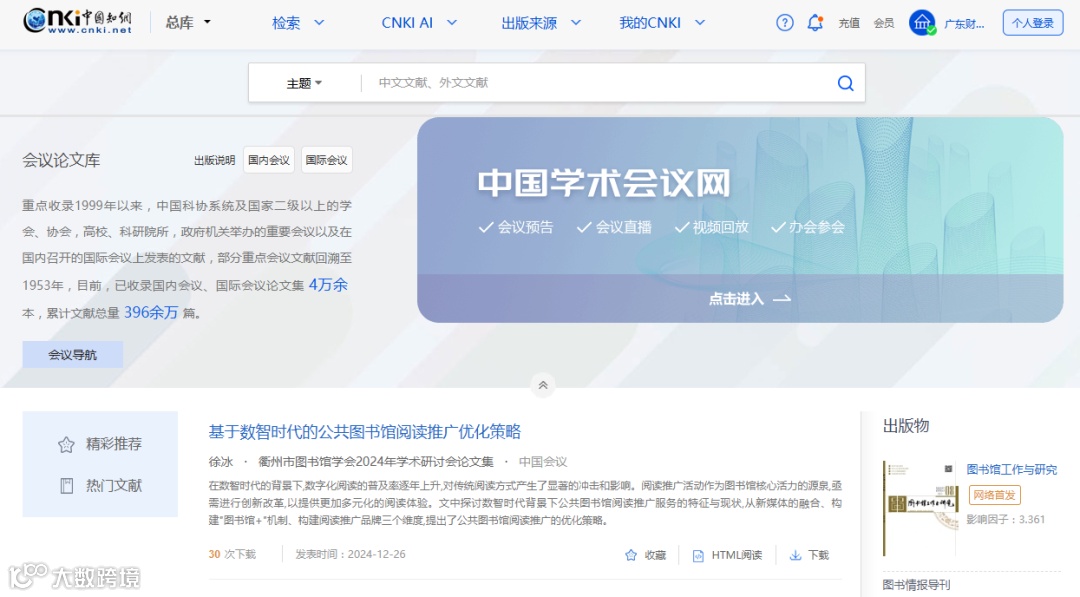The image size is (1080, 597).
Task: Click 充值 link
Action: tap(849, 23)
